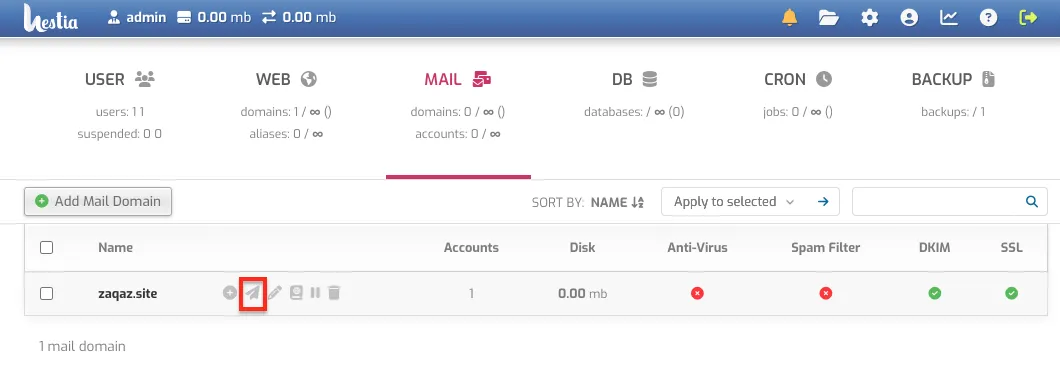Screen dimensions: 1060x386
Task: Click Add Mail Domain button
Action: tap(98, 201)
